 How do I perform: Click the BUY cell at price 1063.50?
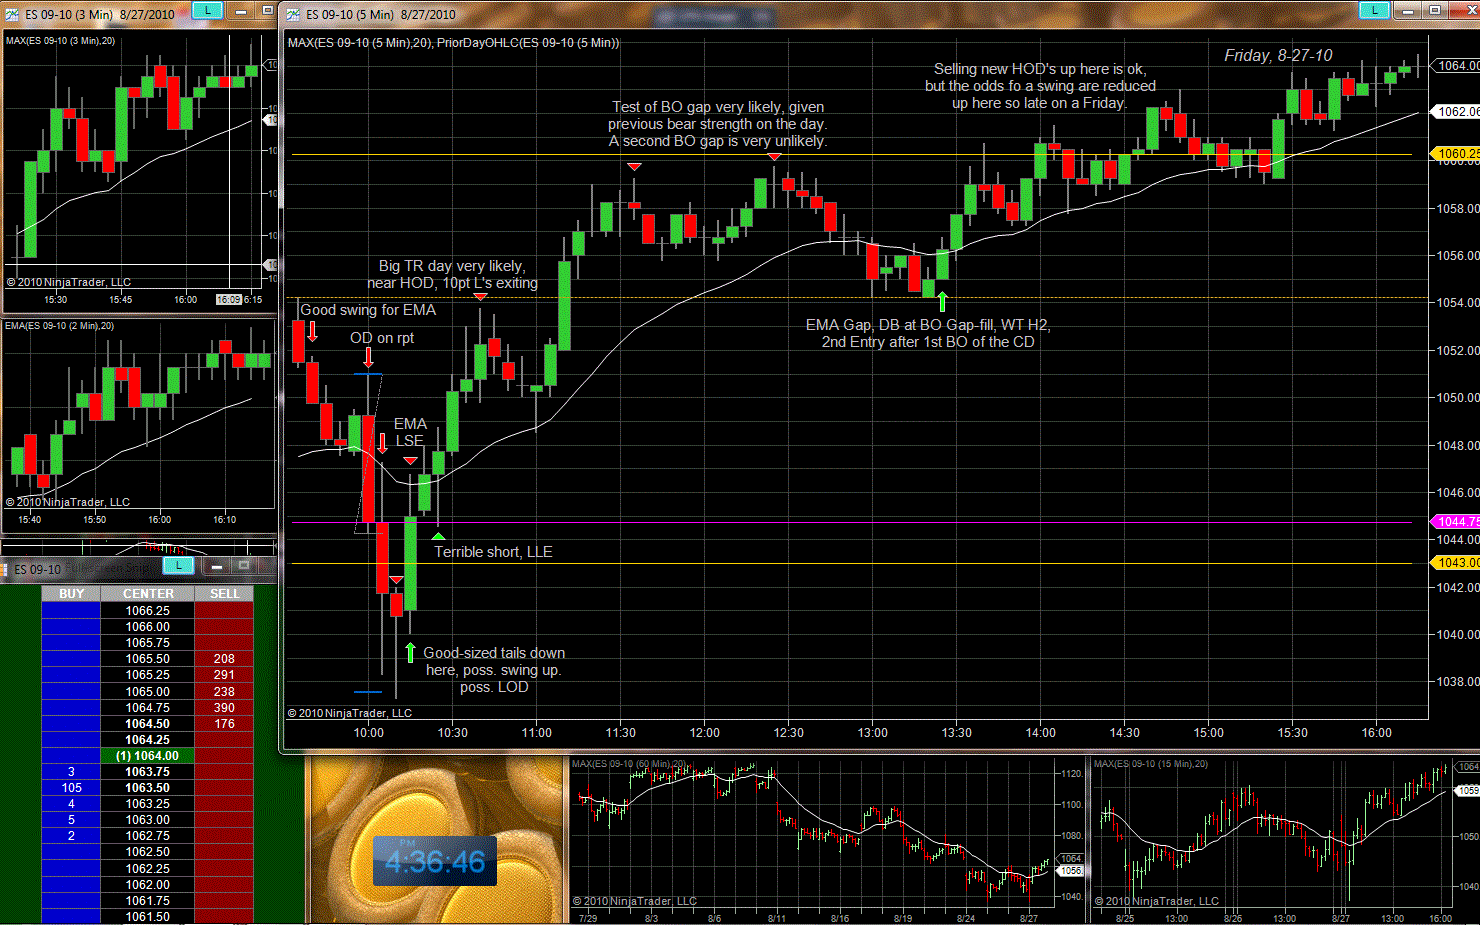pyautogui.click(x=71, y=788)
